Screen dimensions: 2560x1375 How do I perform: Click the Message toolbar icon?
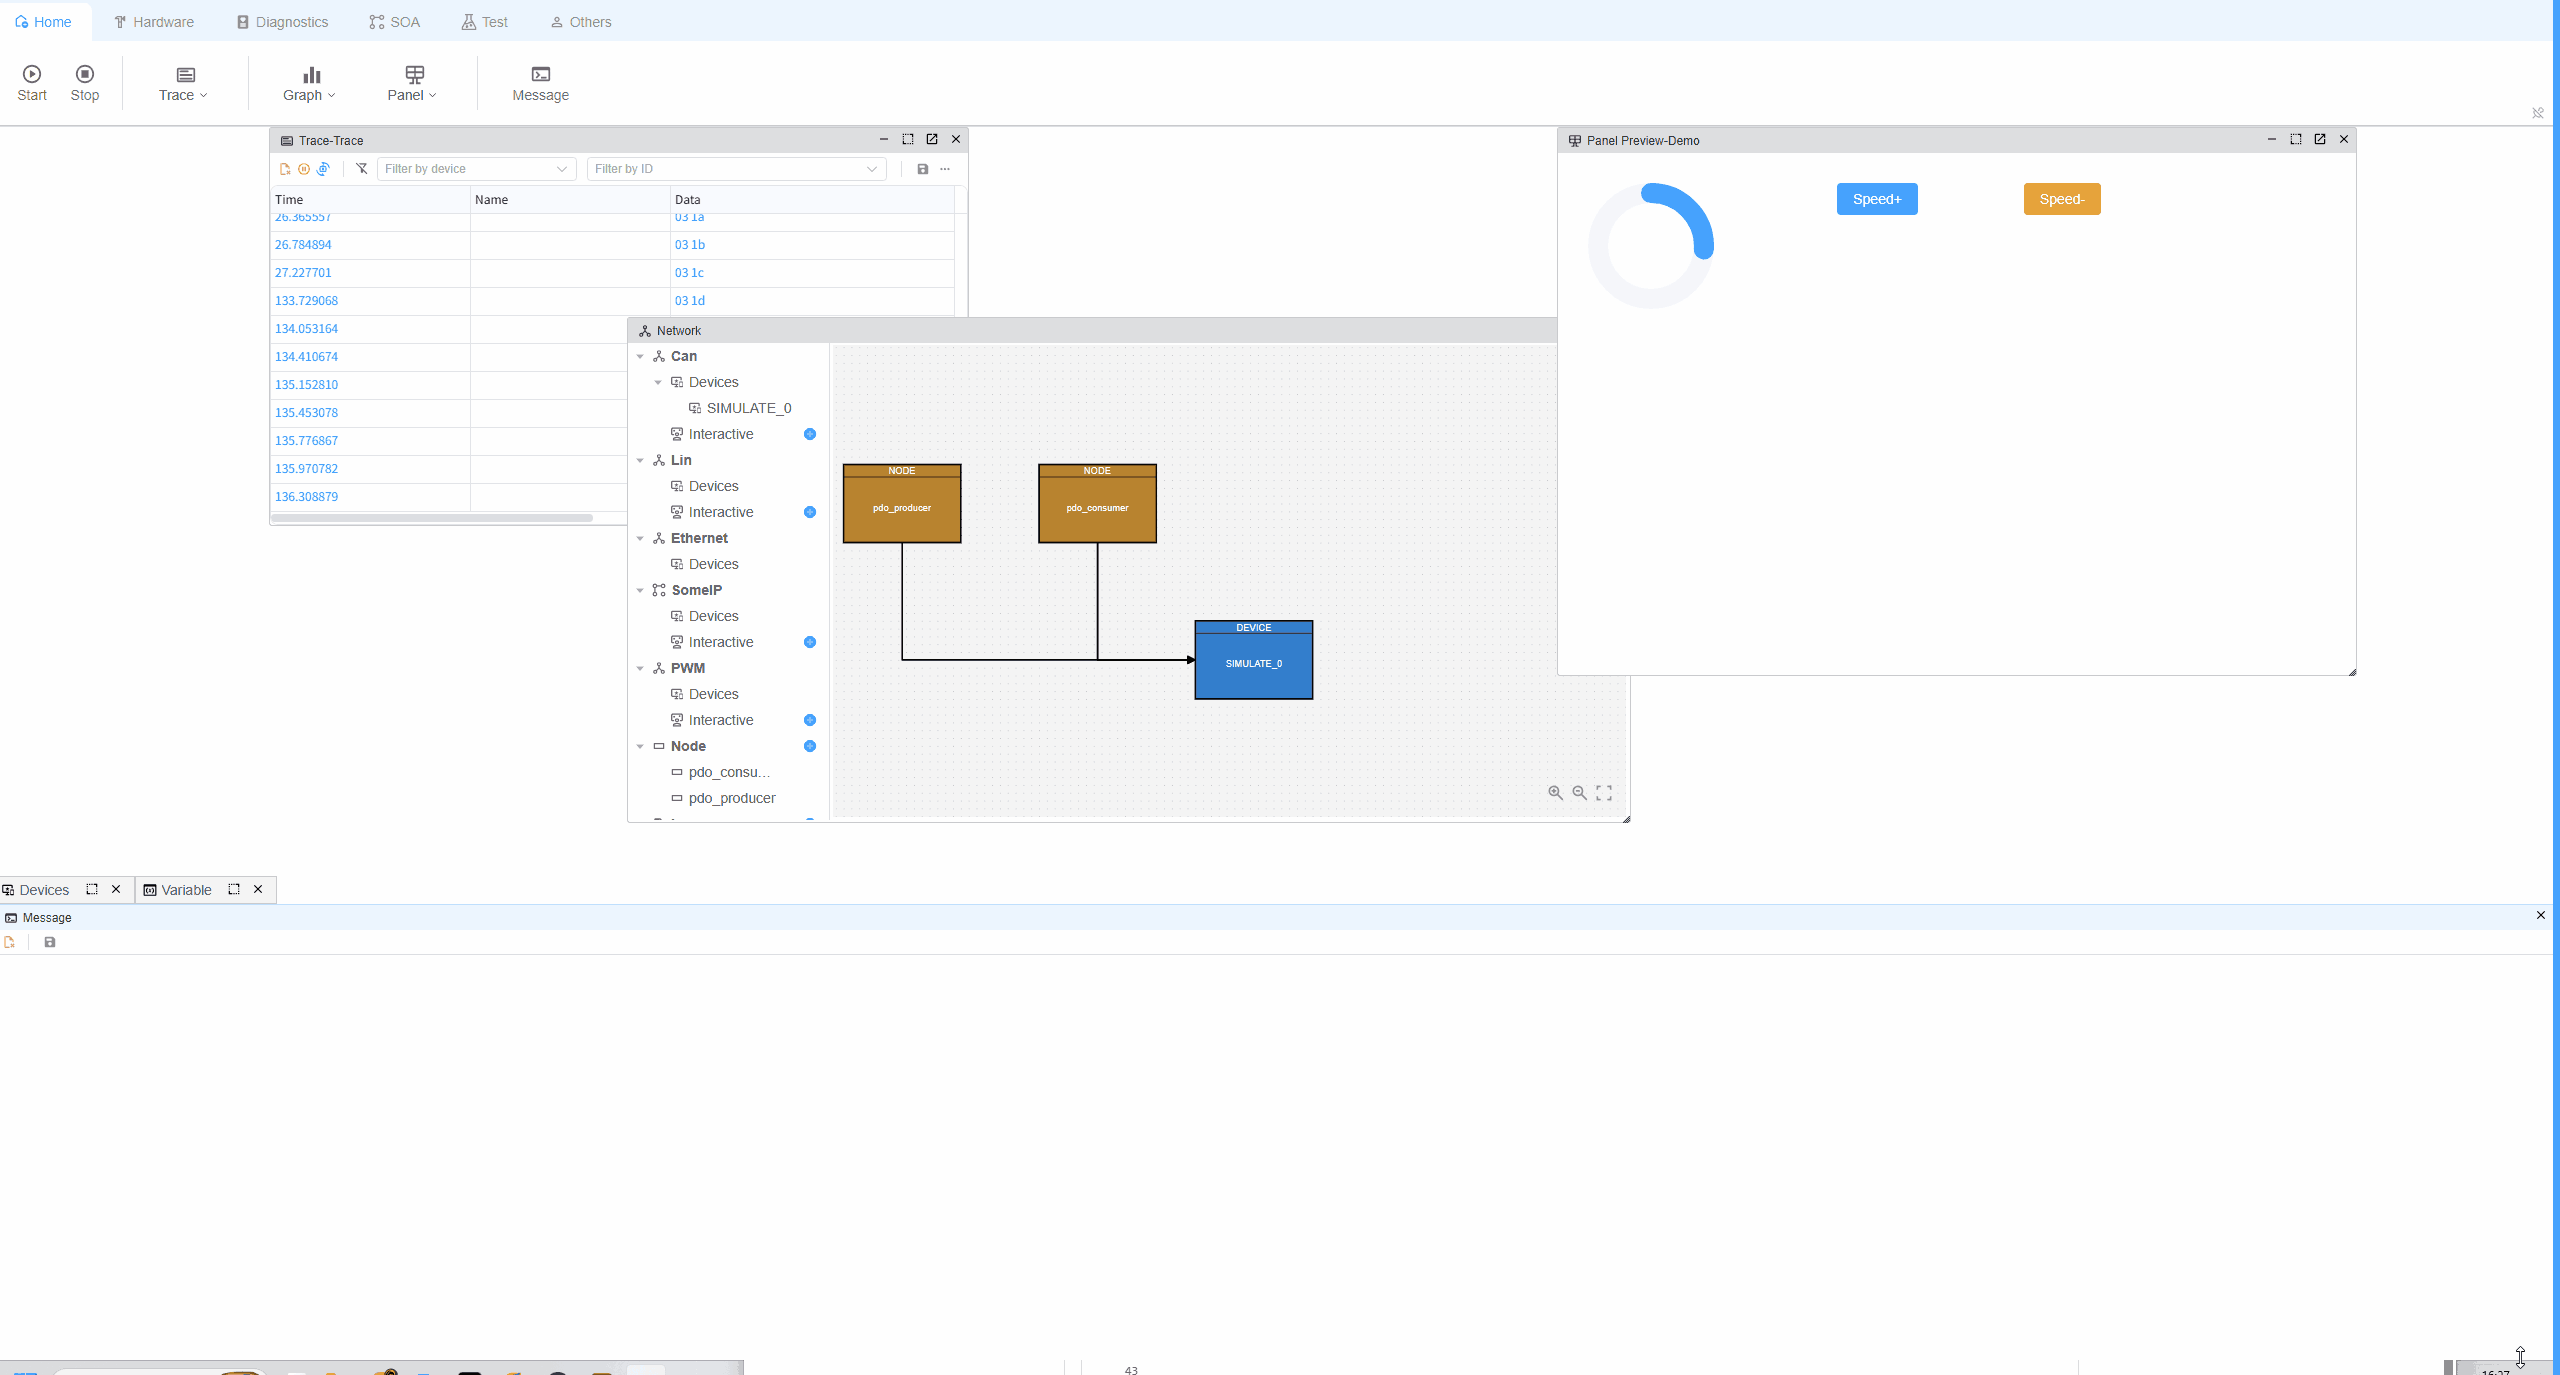point(540,75)
